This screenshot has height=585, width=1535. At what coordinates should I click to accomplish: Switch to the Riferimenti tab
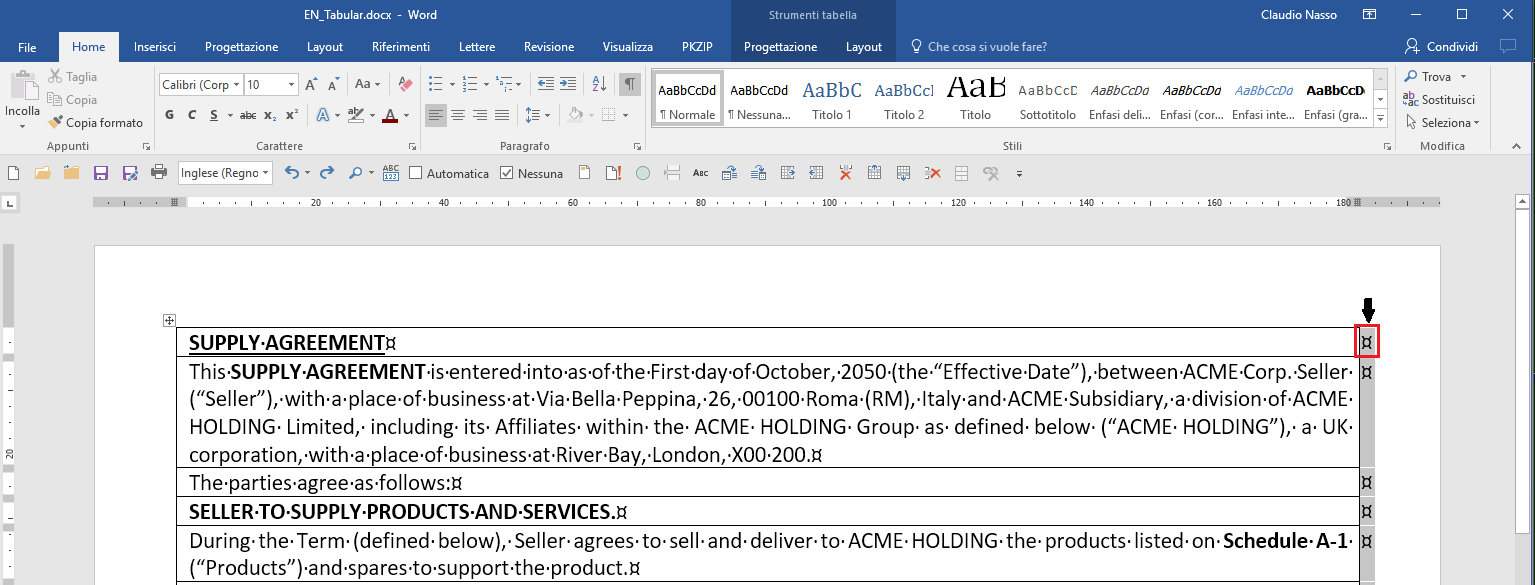tap(401, 47)
